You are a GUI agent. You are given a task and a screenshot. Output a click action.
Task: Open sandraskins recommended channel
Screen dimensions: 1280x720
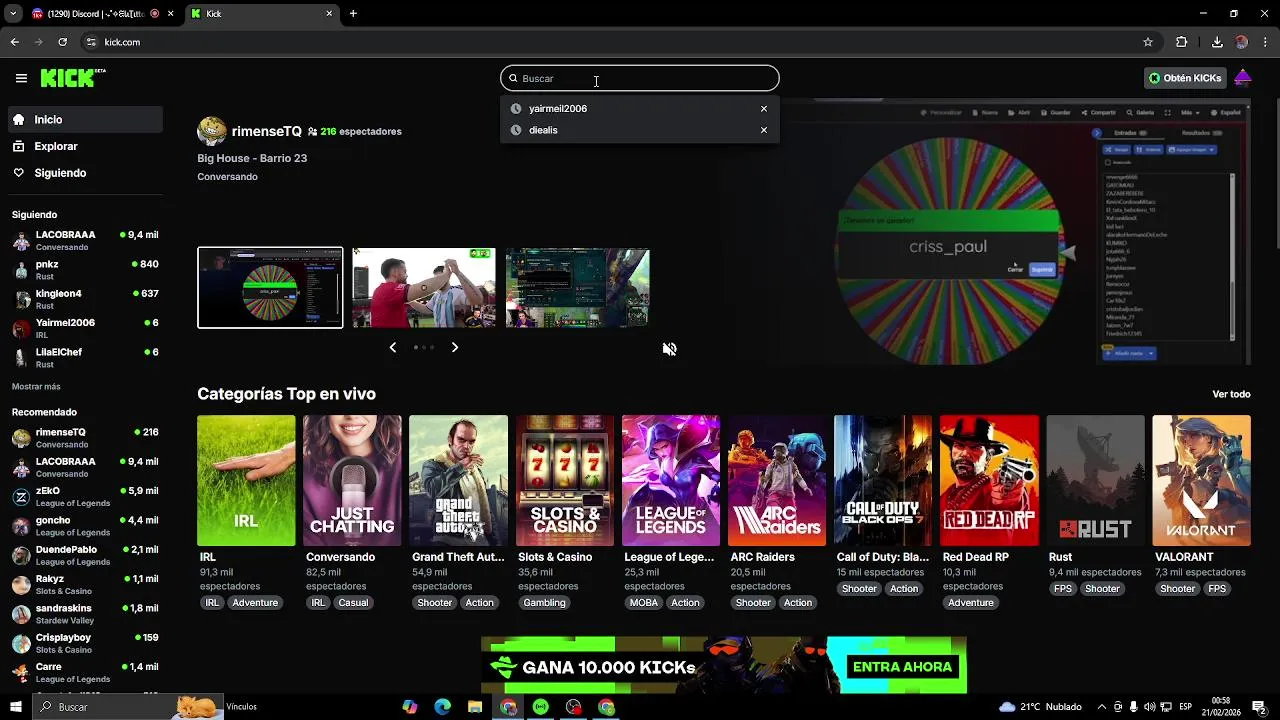[x=85, y=614]
